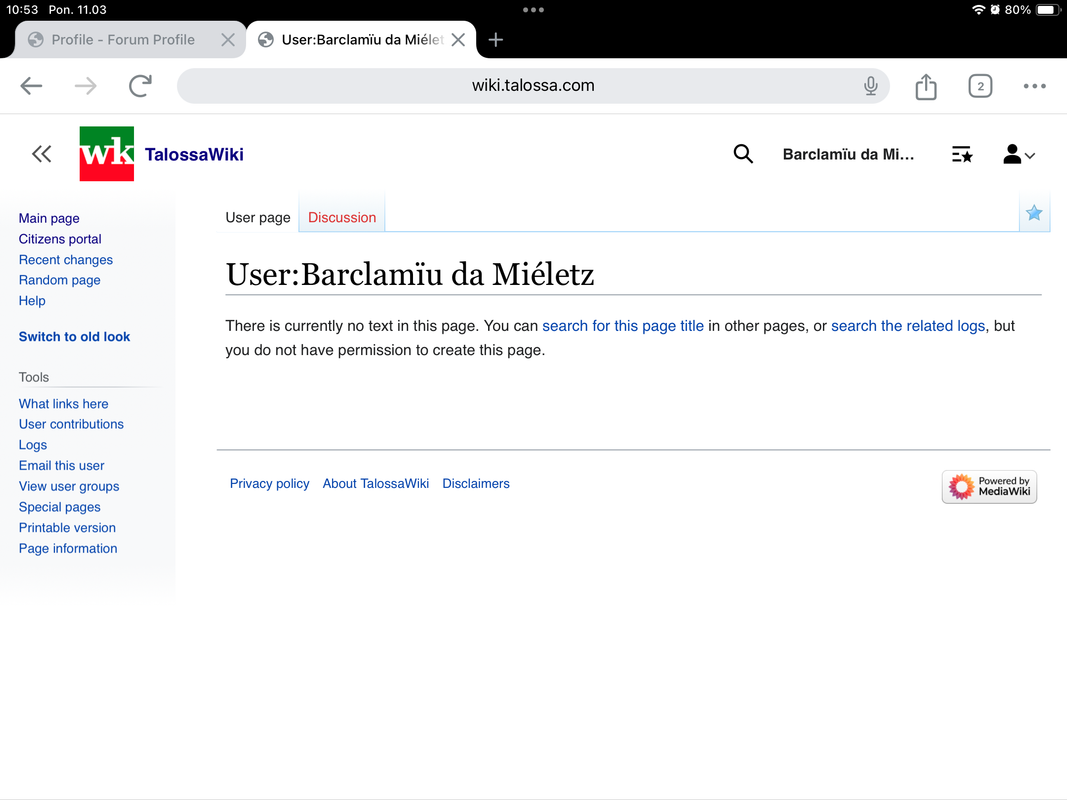1067x800 pixels.
Task: Open Printable version
Action: pos(67,528)
